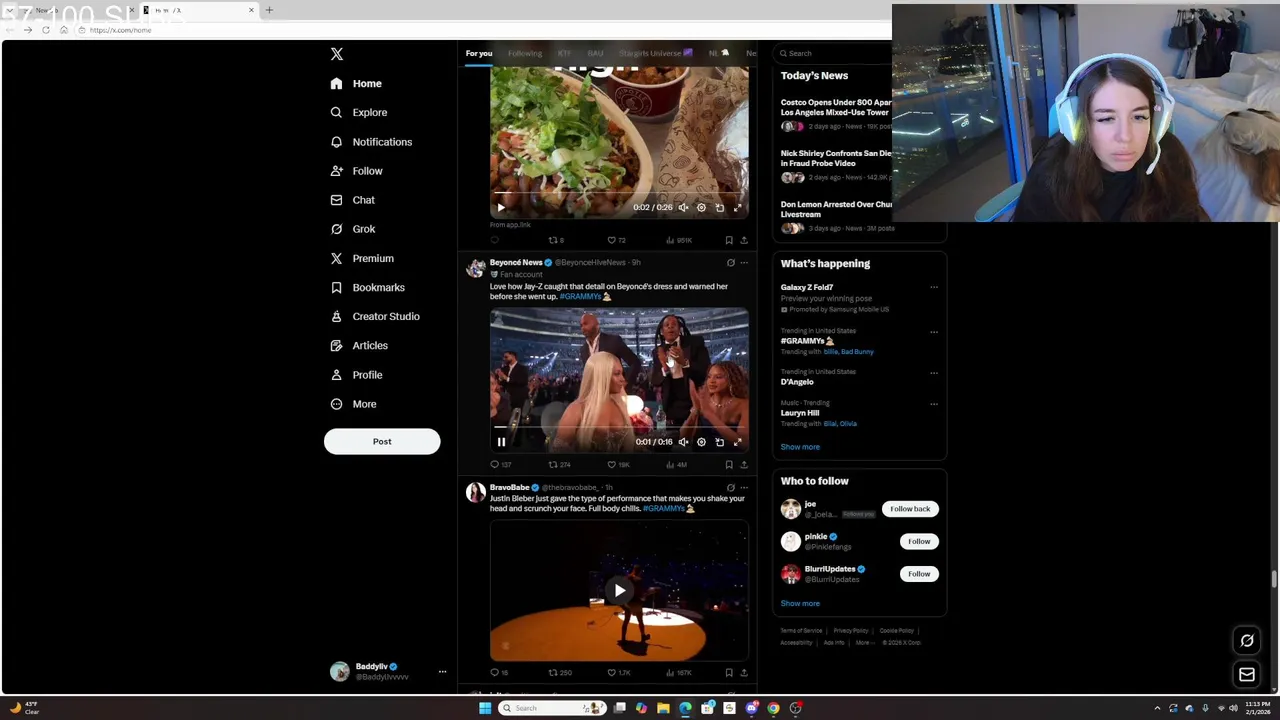
Task: Play the Justin Bieber performance video
Action: tap(619, 590)
